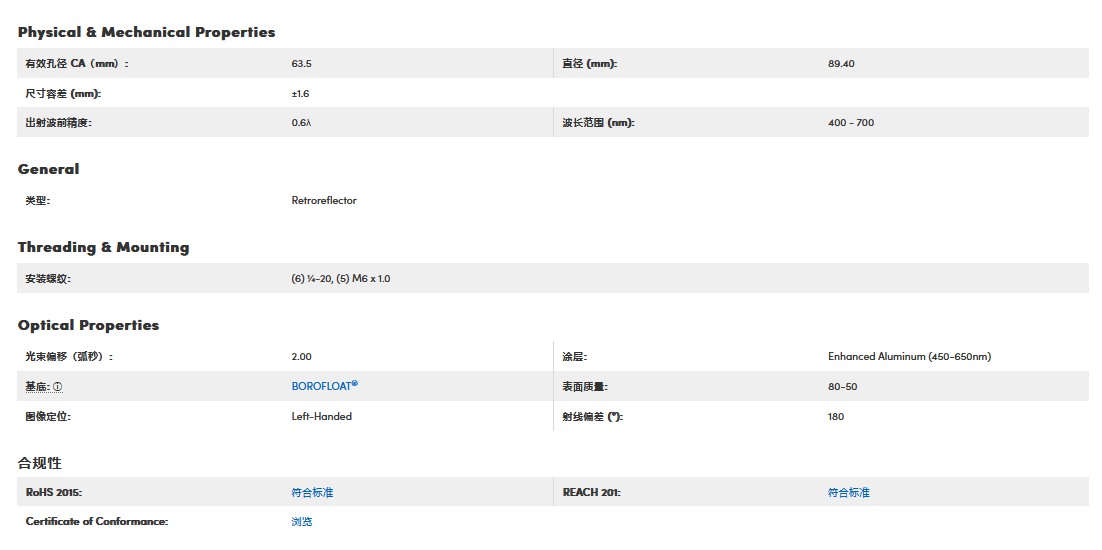Click the Enhanced Aluminum coating value
Viewport: 1102px width, 550px height.
[909, 357]
